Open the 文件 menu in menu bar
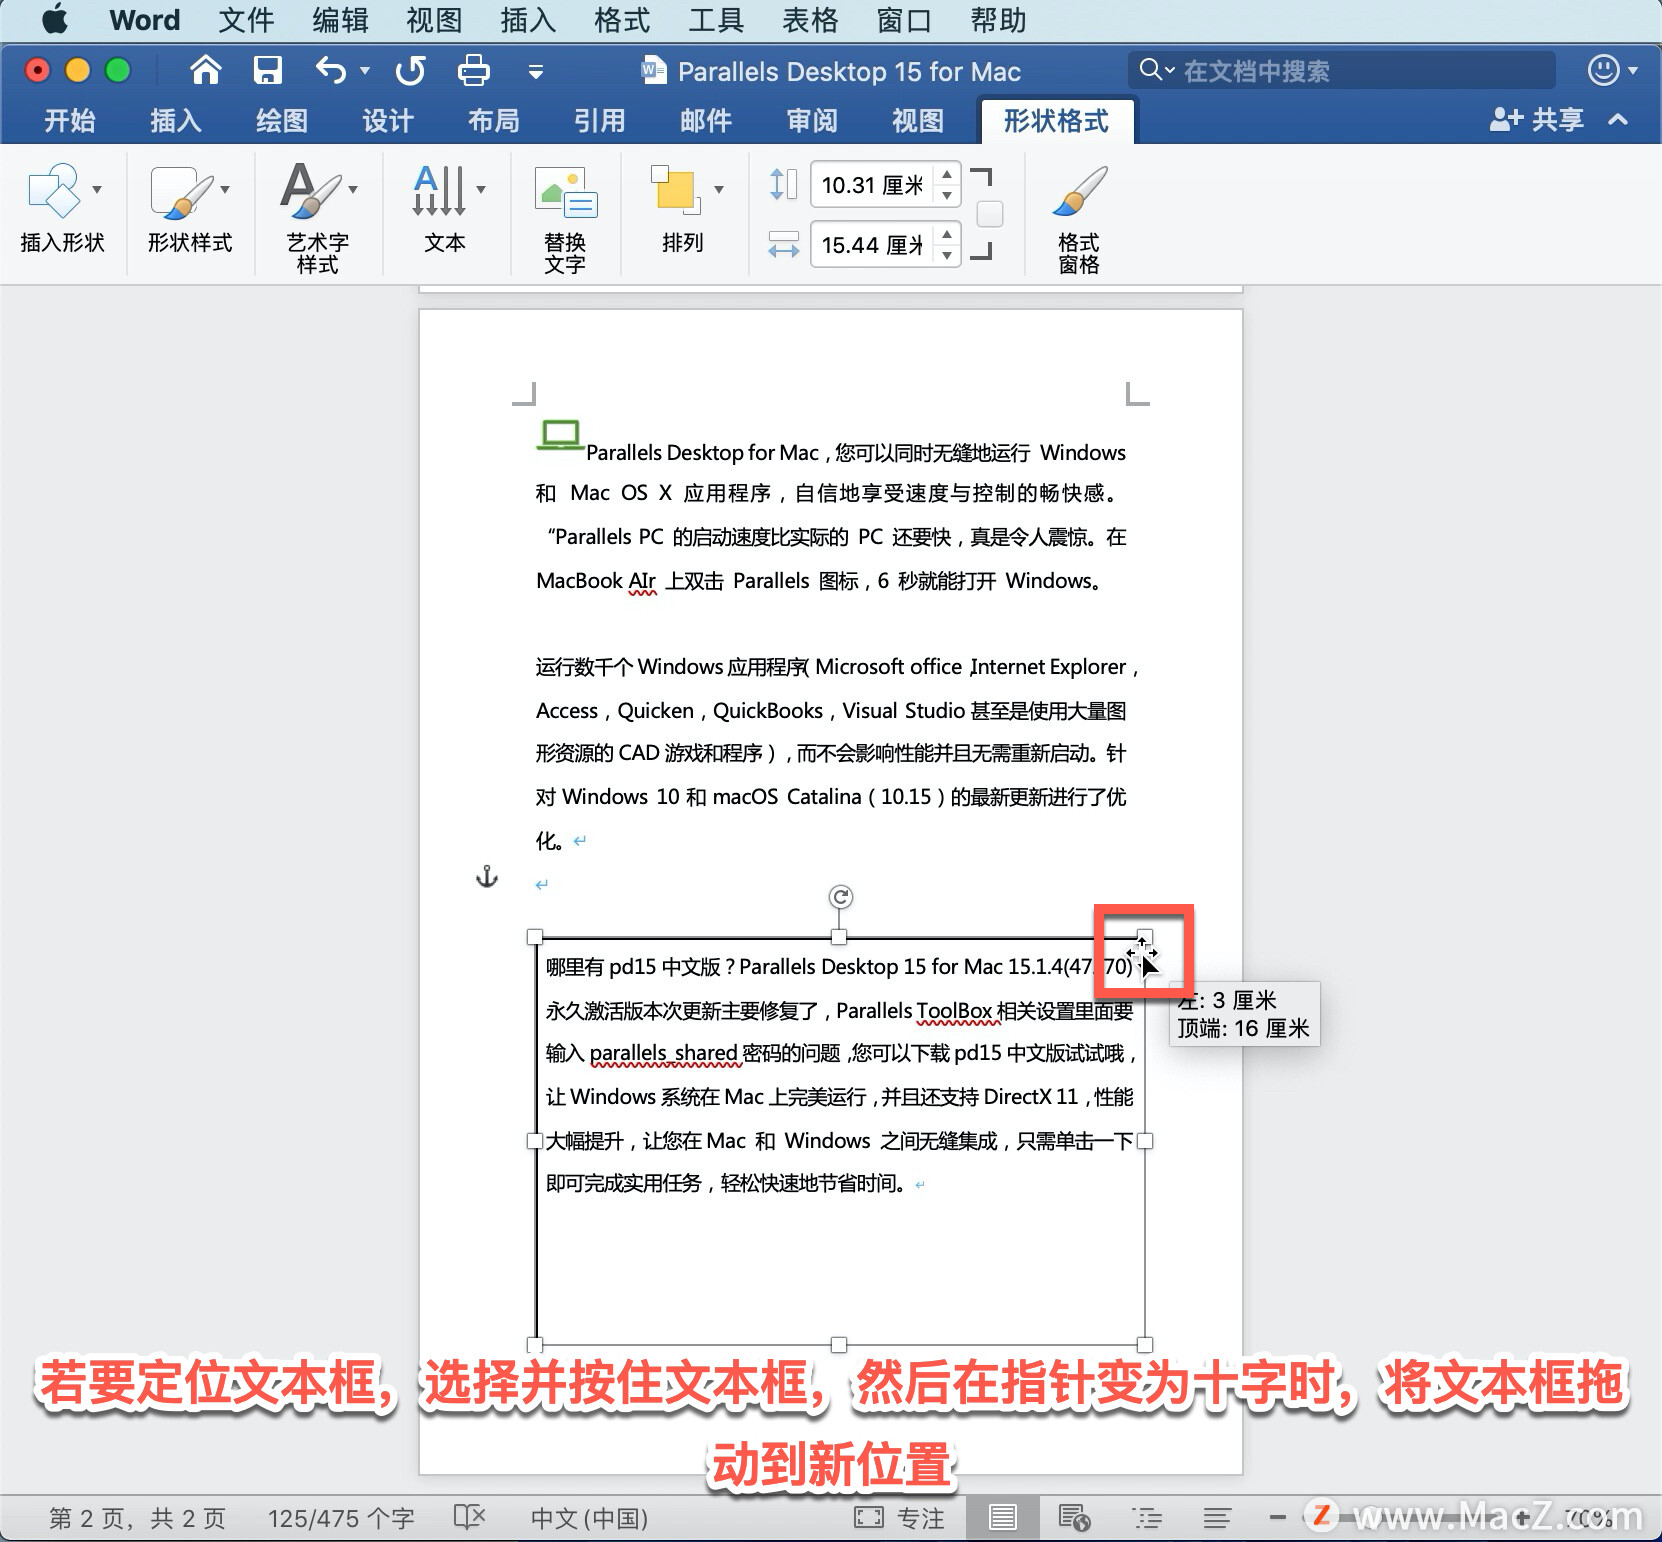Screen dimensions: 1662x1542 tap(246, 20)
